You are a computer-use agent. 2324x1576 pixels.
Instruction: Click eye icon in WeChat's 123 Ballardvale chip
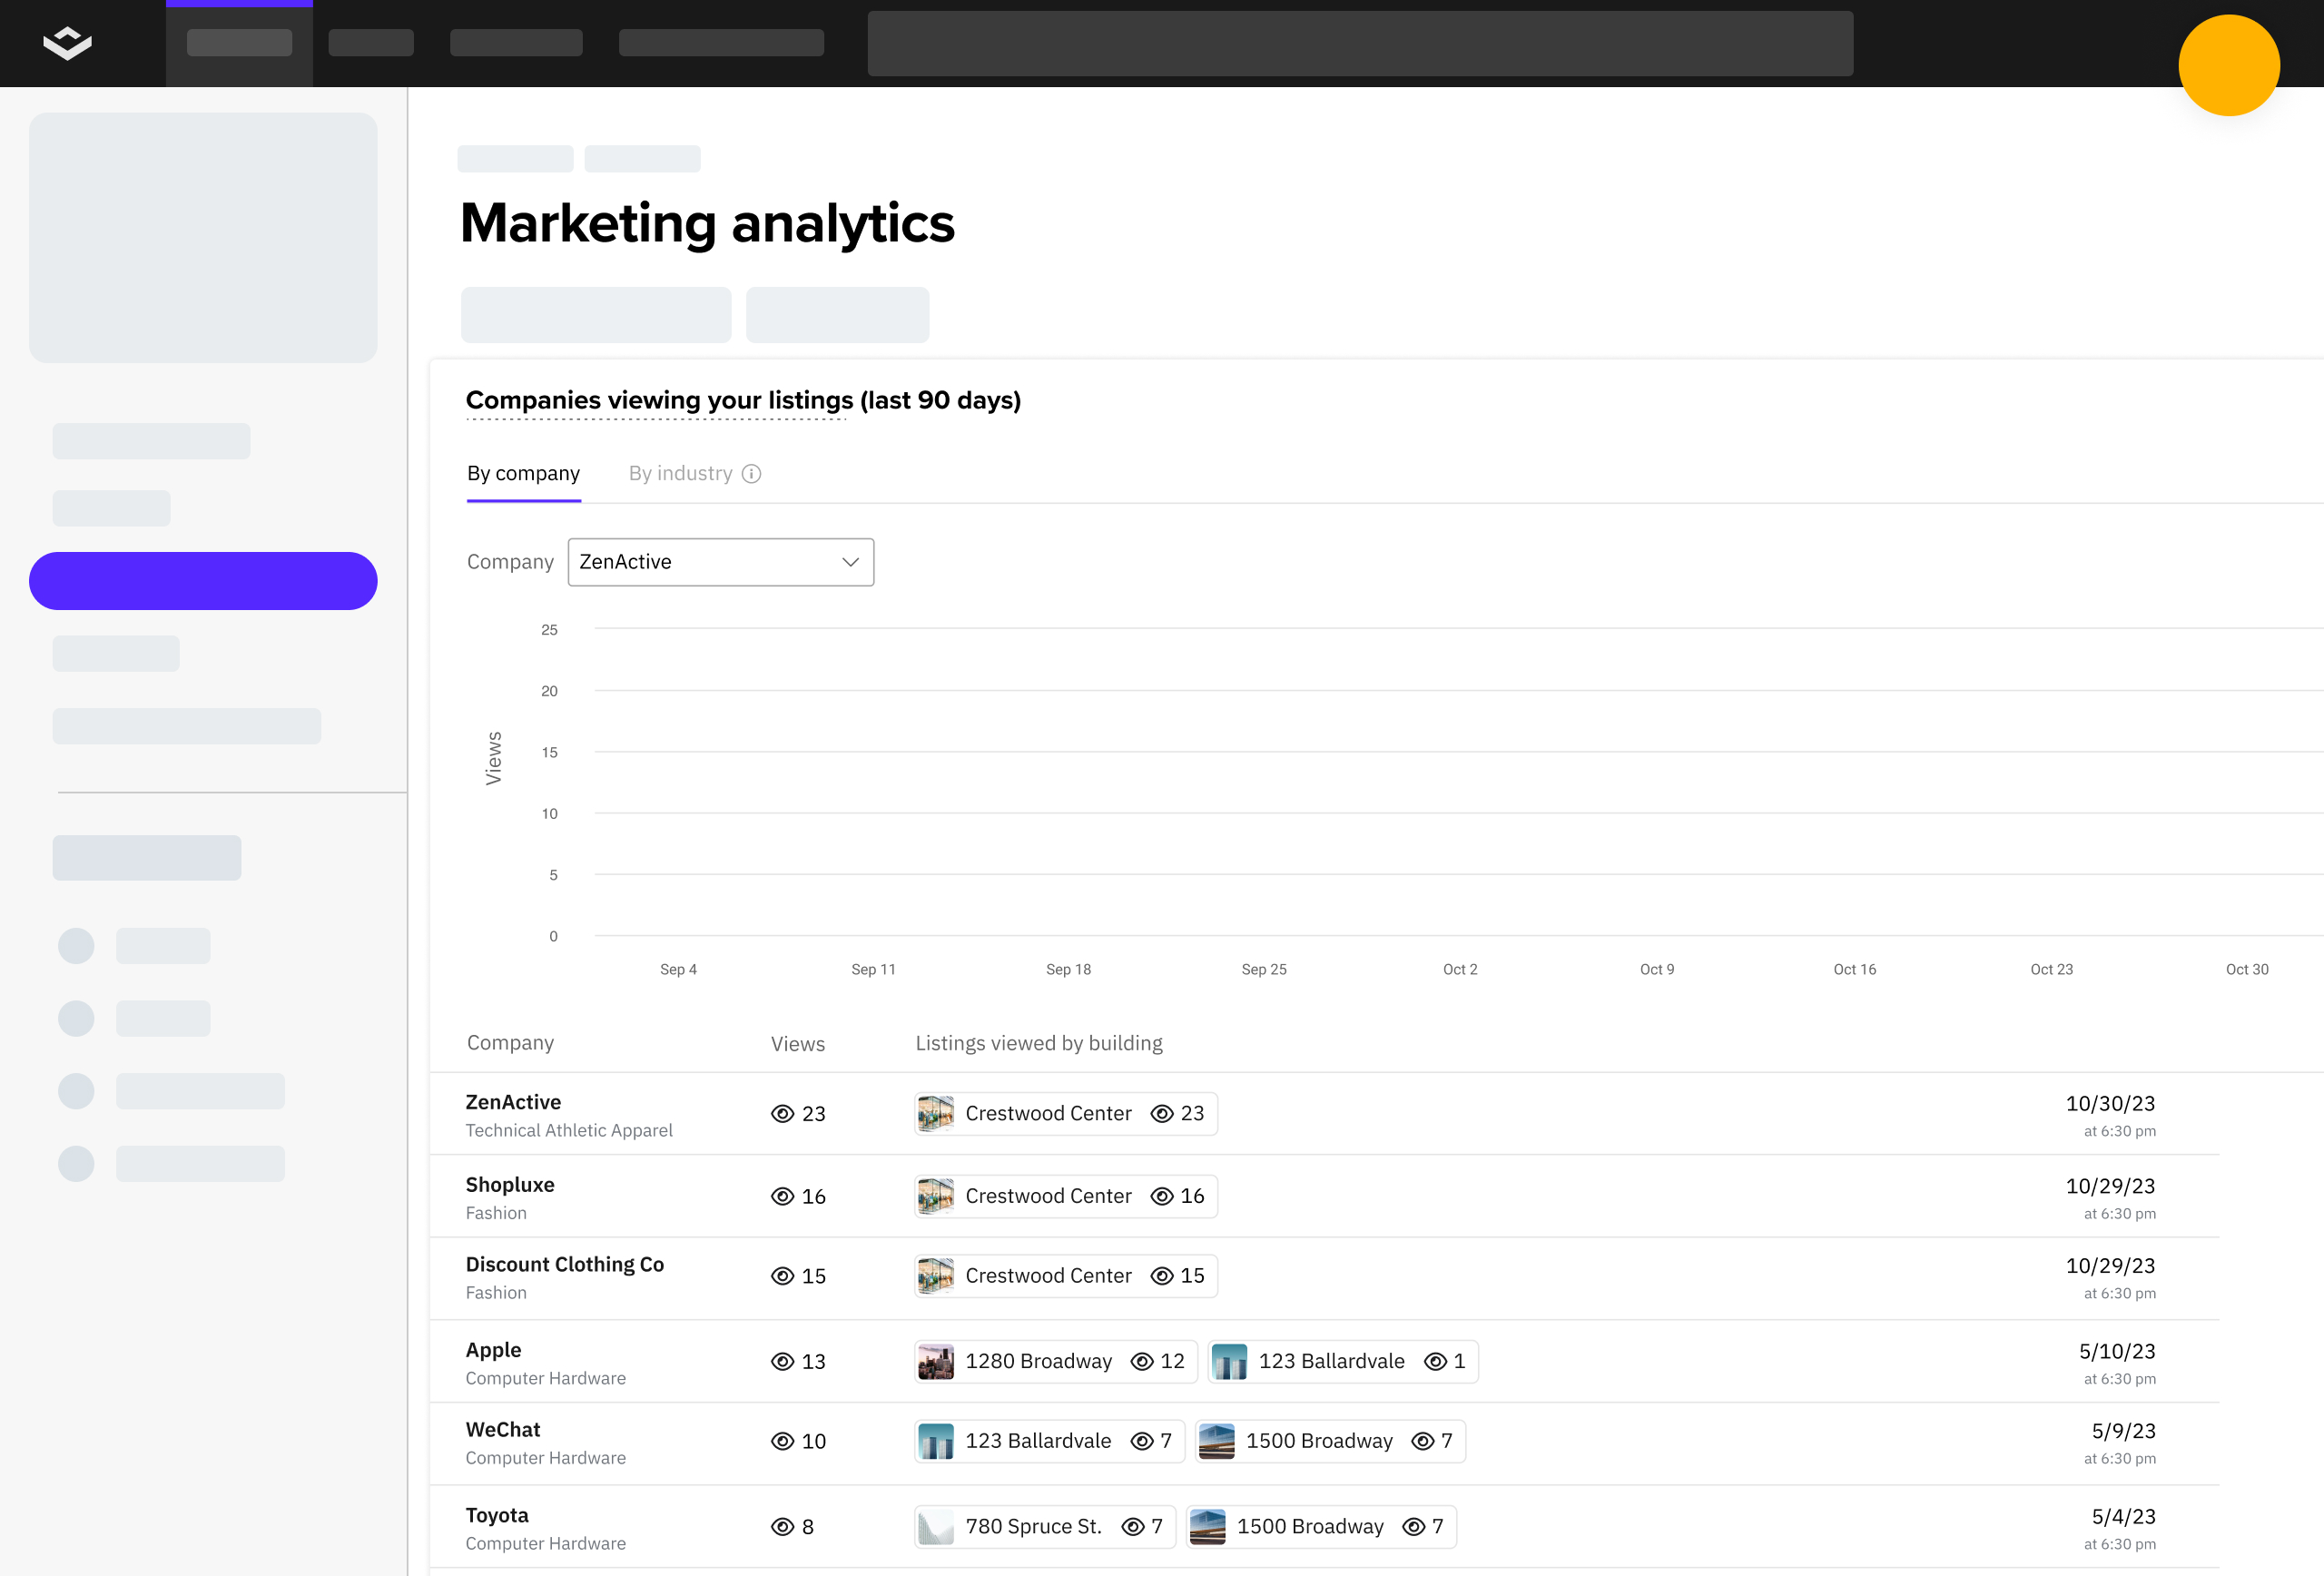tap(1142, 1441)
